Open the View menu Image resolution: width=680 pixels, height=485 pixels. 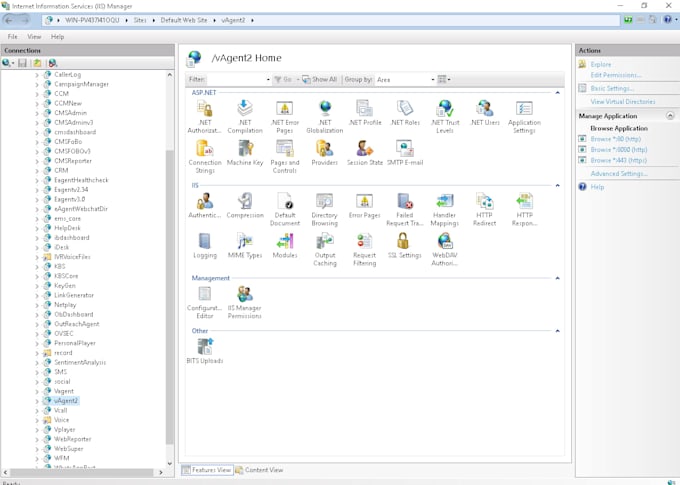click(x=34, y=37)
